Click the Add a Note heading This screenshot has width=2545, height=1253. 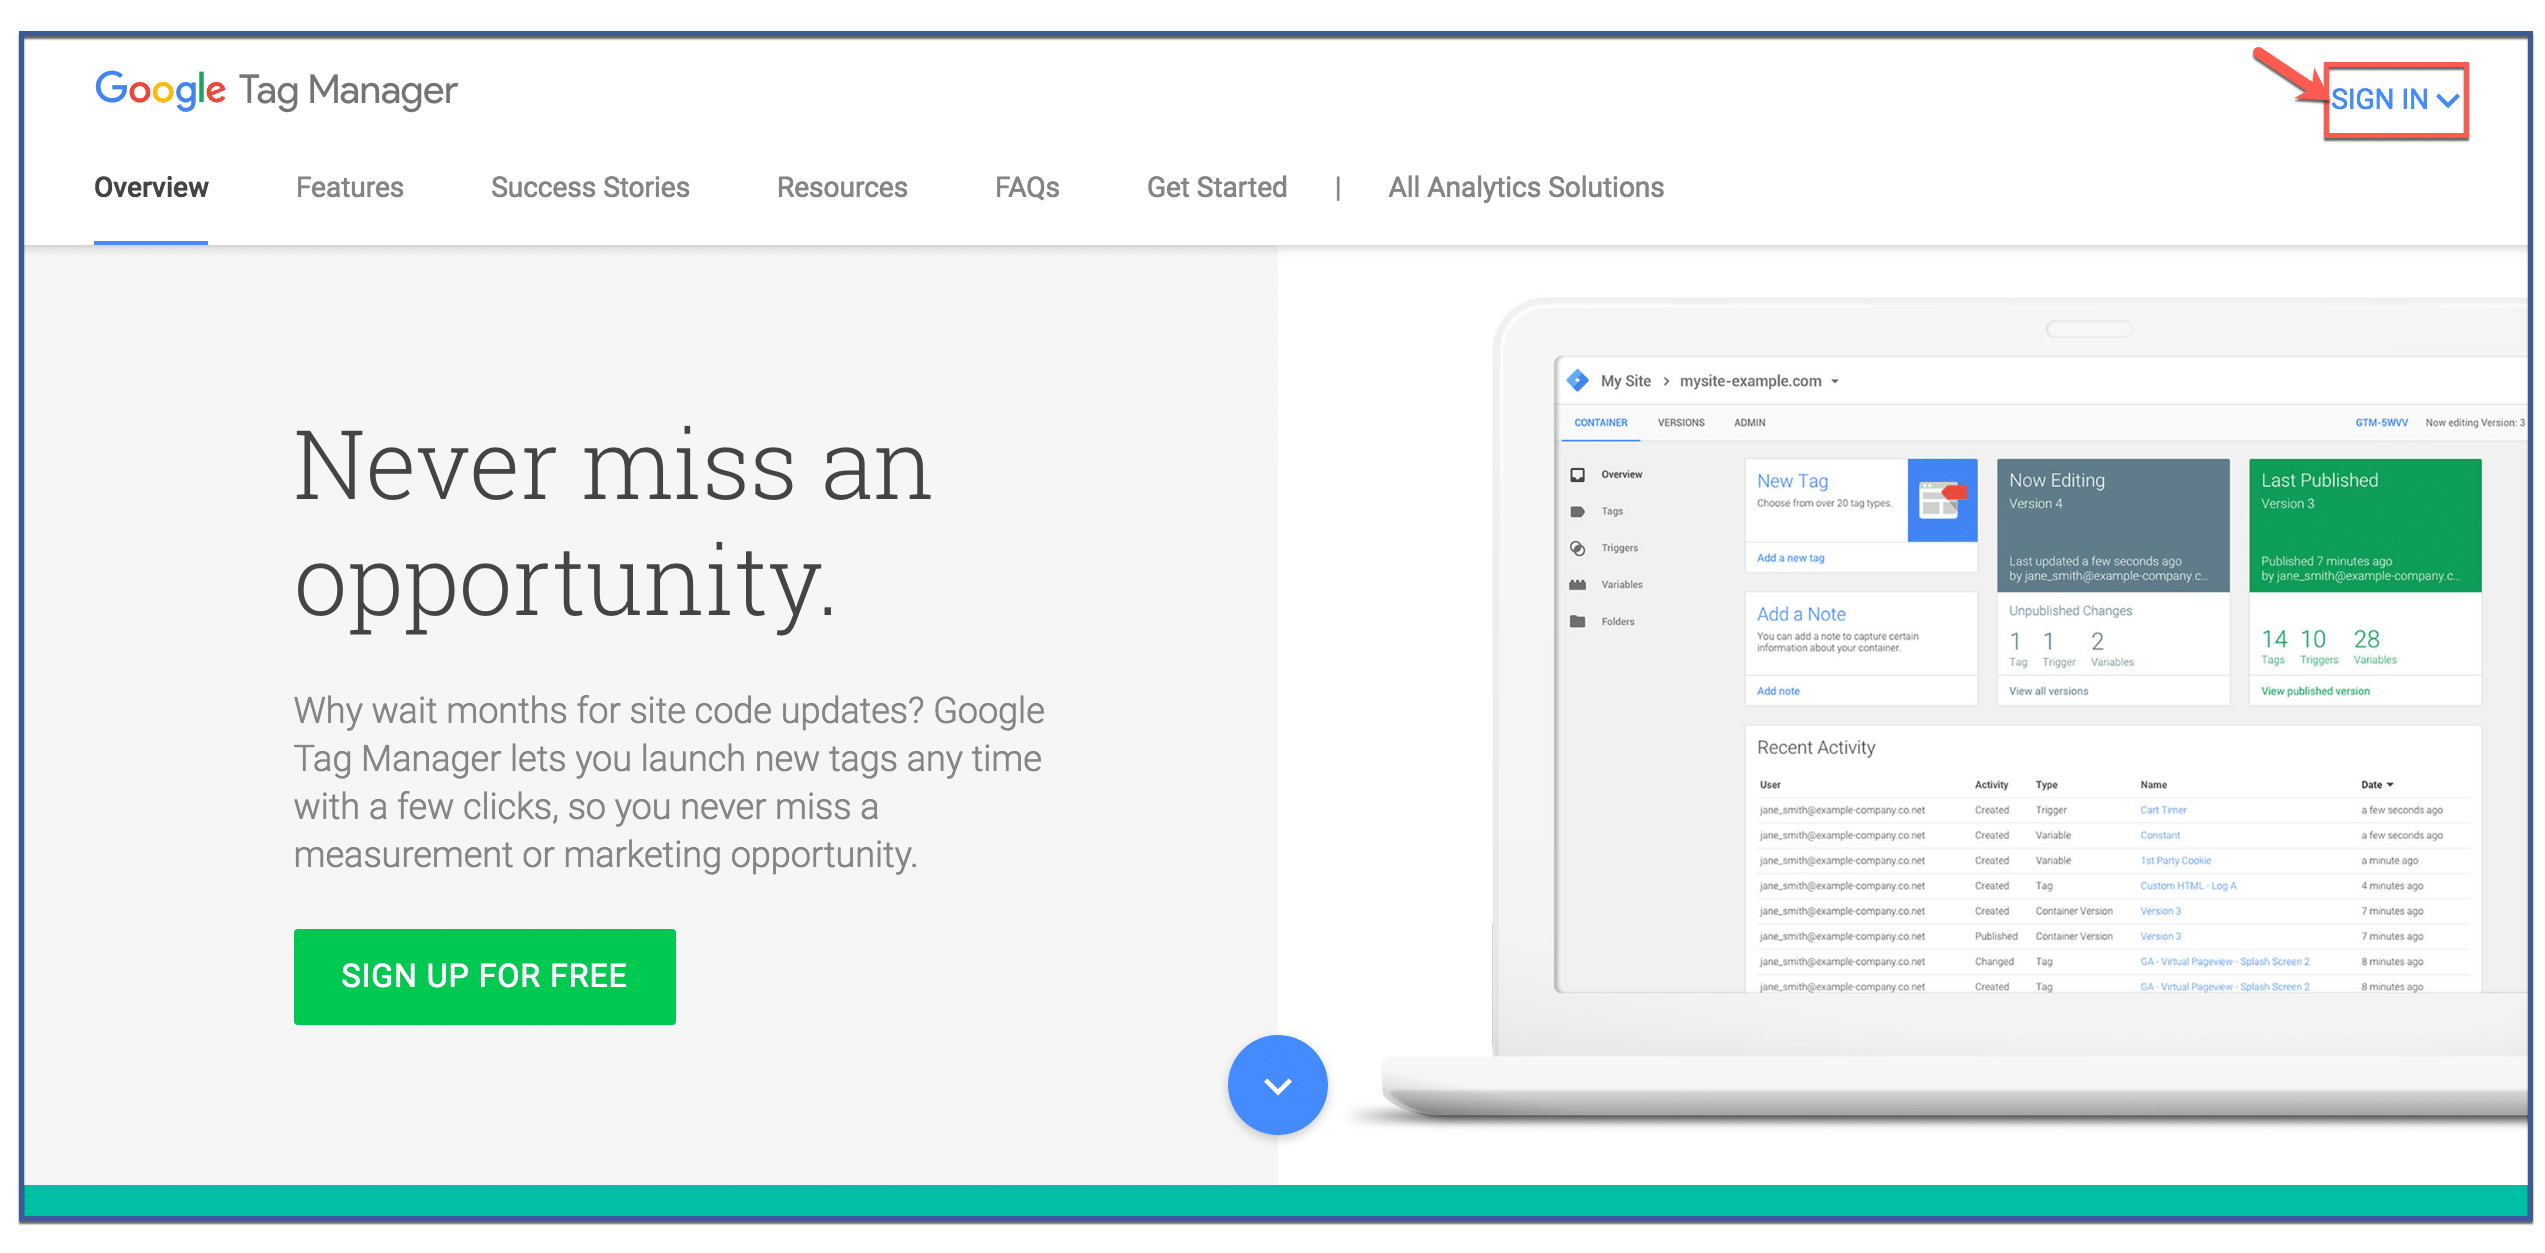(x=1801, y=614)
